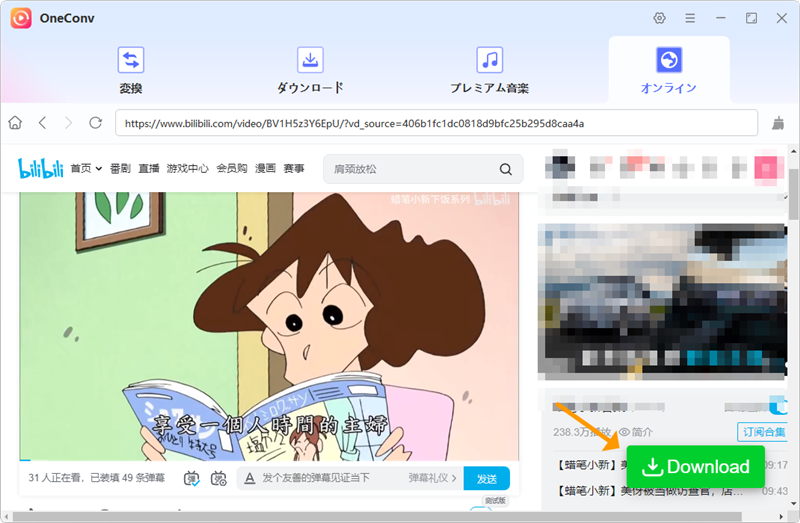Image resolution: width=800 pixels, height=523 pixels.
Task: Click the 订阅合集 button
Action: (x=762, y=432)
